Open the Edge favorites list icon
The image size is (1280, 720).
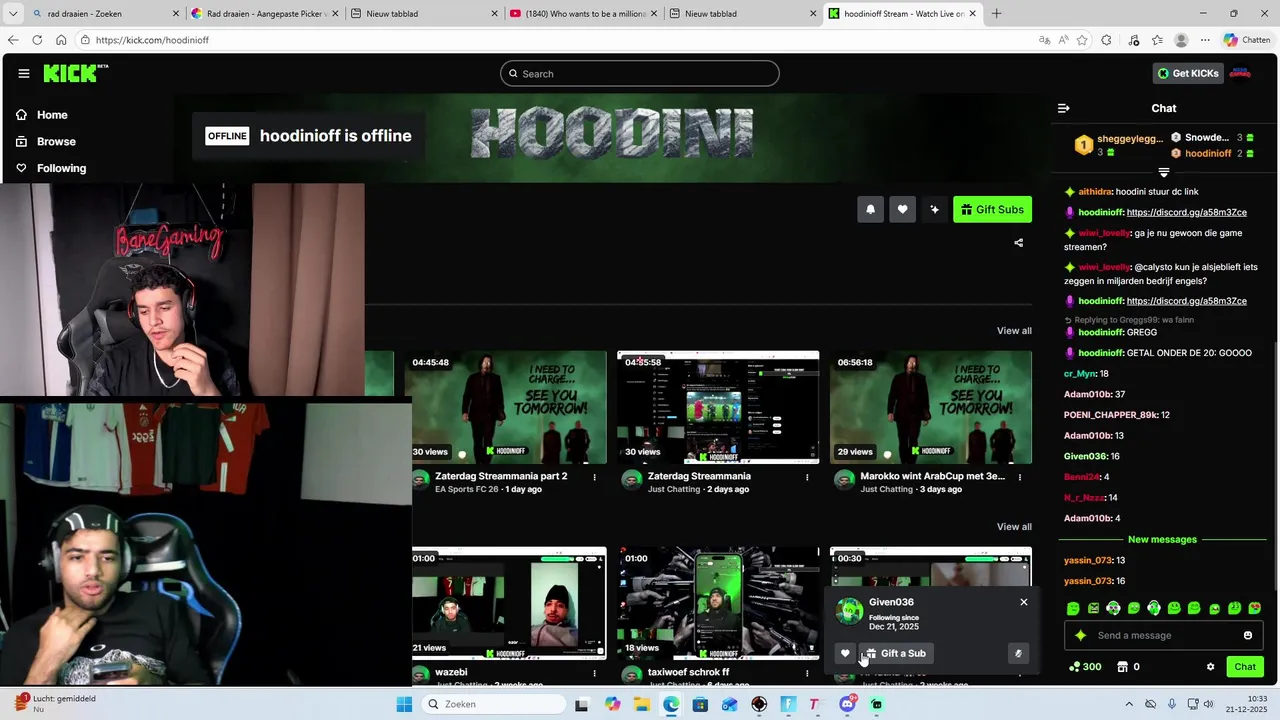coord(1157,40)
